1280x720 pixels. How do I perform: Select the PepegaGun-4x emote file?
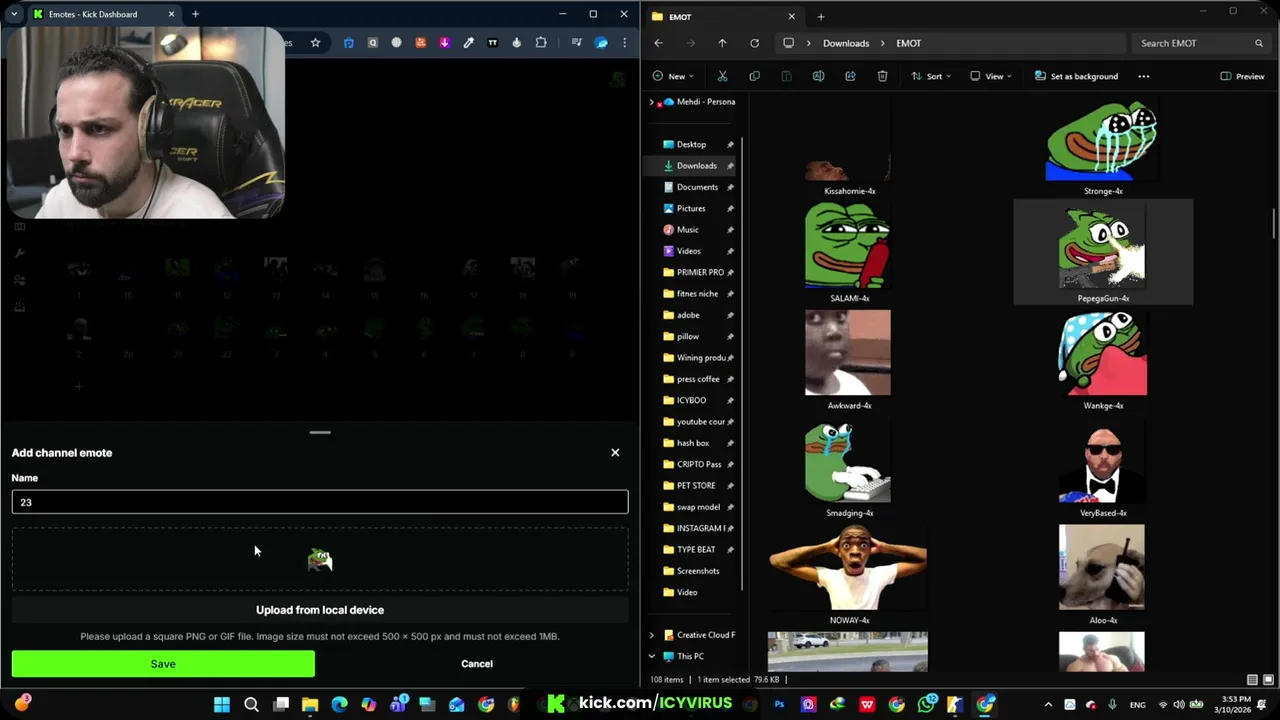tap(1102, 252)
